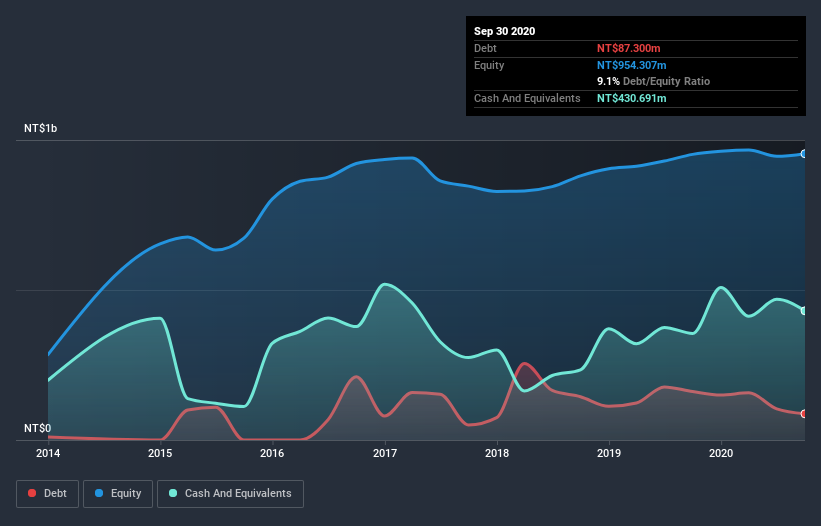Screen dimensions: 821x526
Task: Click the 2018 axis label
Action: [x=497, y=453]
